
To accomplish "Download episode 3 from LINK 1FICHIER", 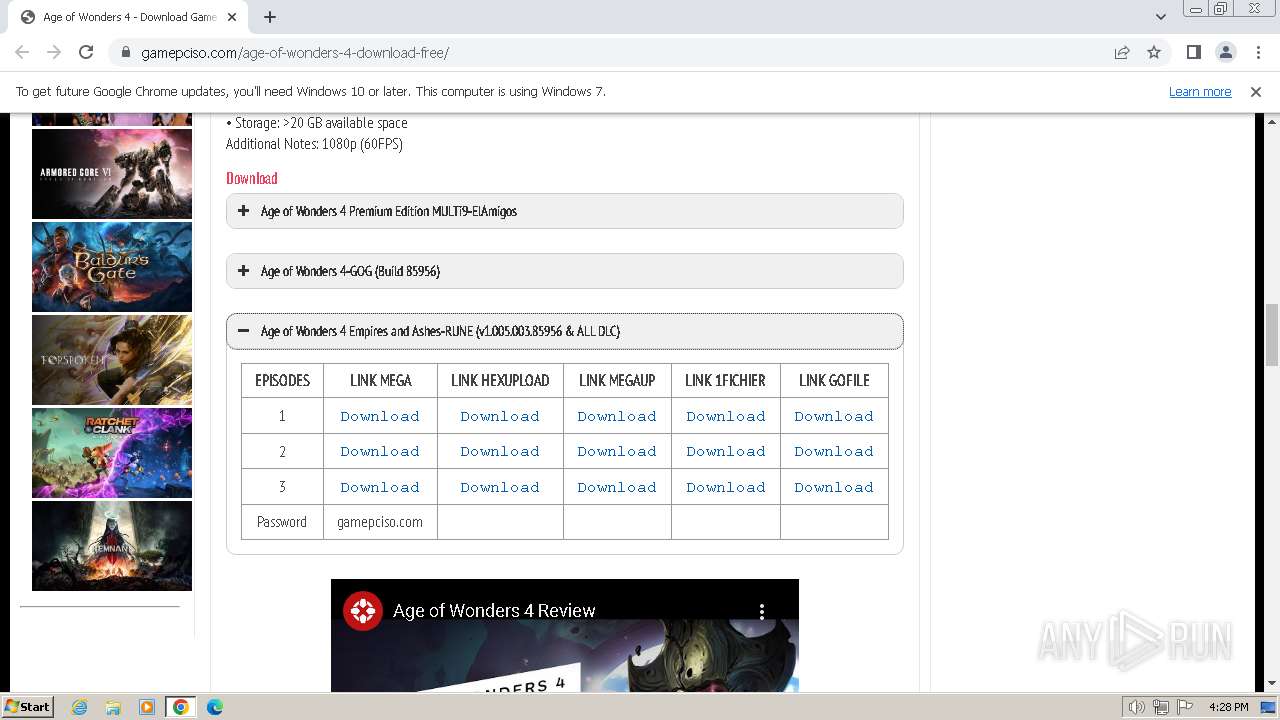I will (x=726, y=487).
